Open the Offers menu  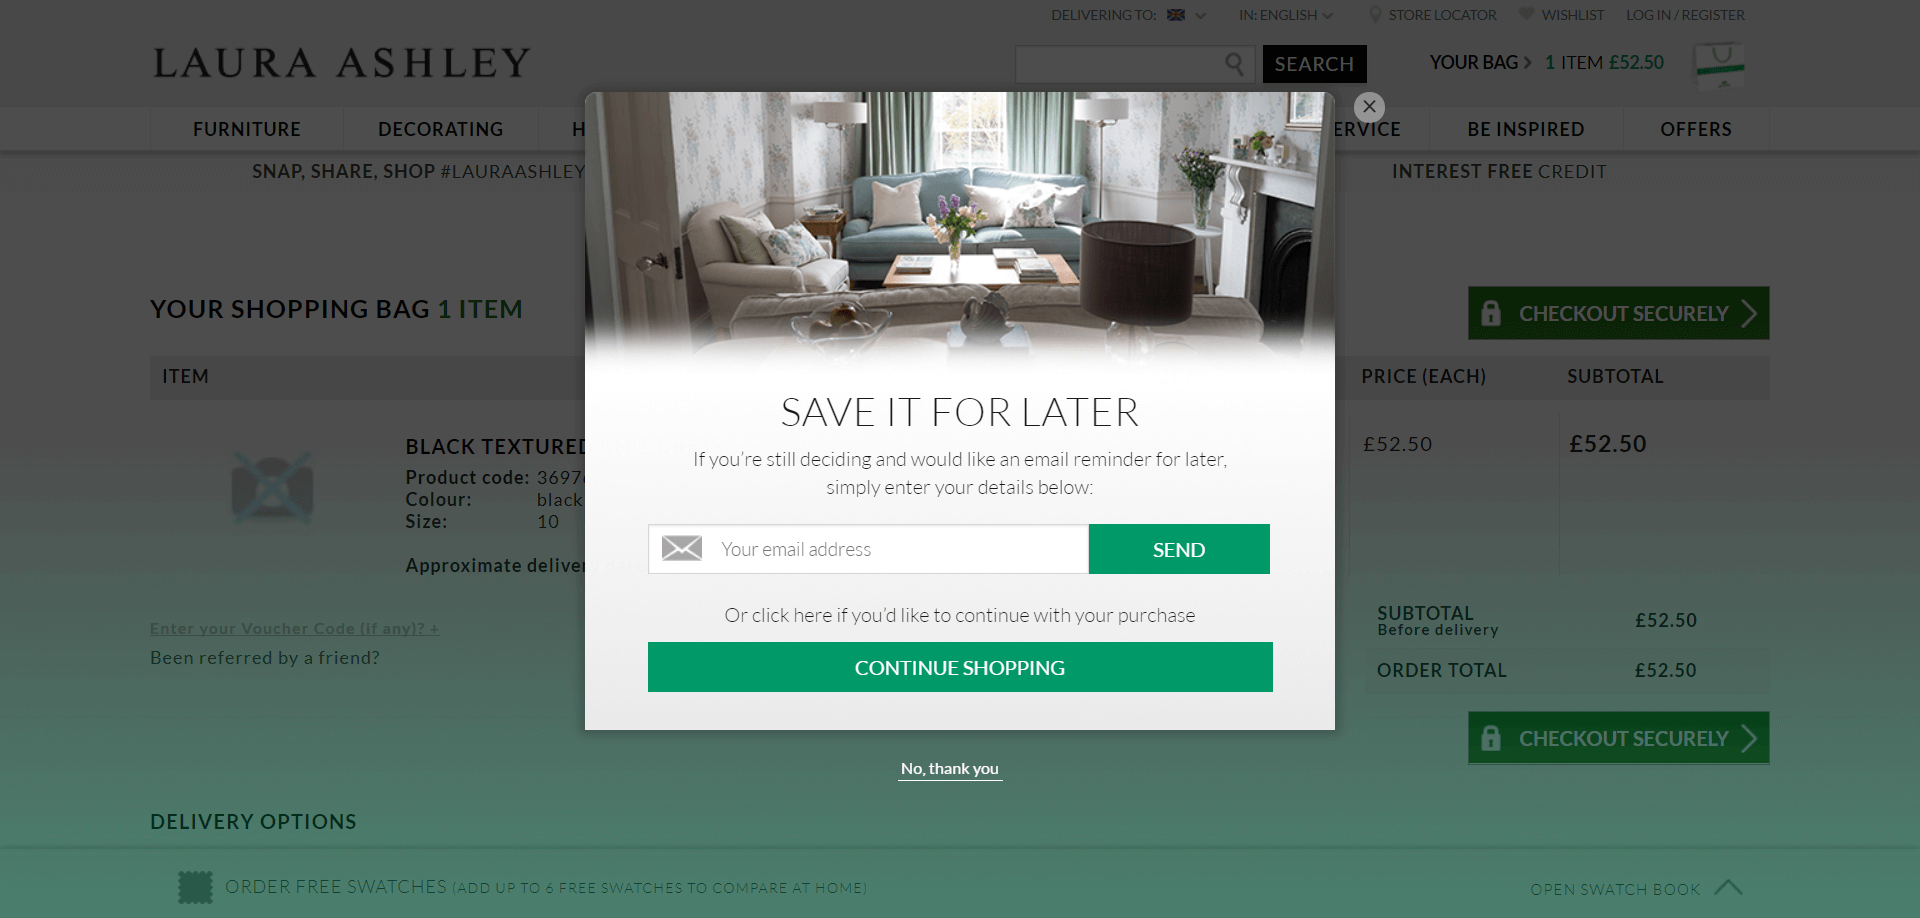pyautogui.click(x=1696, y=129)
